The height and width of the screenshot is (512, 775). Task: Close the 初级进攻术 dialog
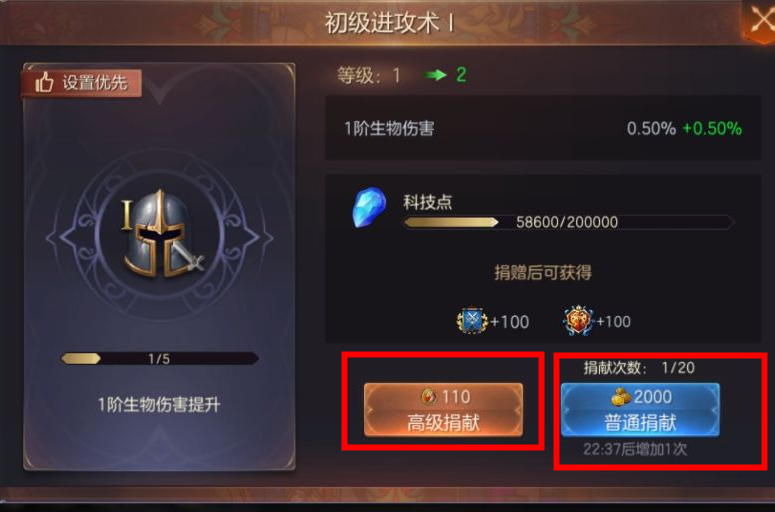[x=759, y=21]
